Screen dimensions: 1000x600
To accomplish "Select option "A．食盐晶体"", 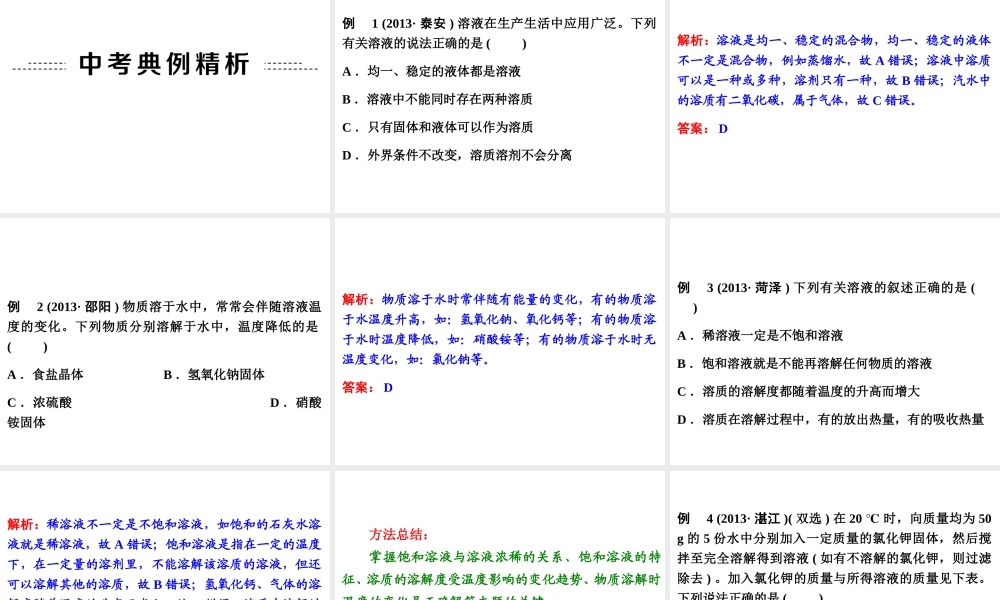I will coord(45,375).
